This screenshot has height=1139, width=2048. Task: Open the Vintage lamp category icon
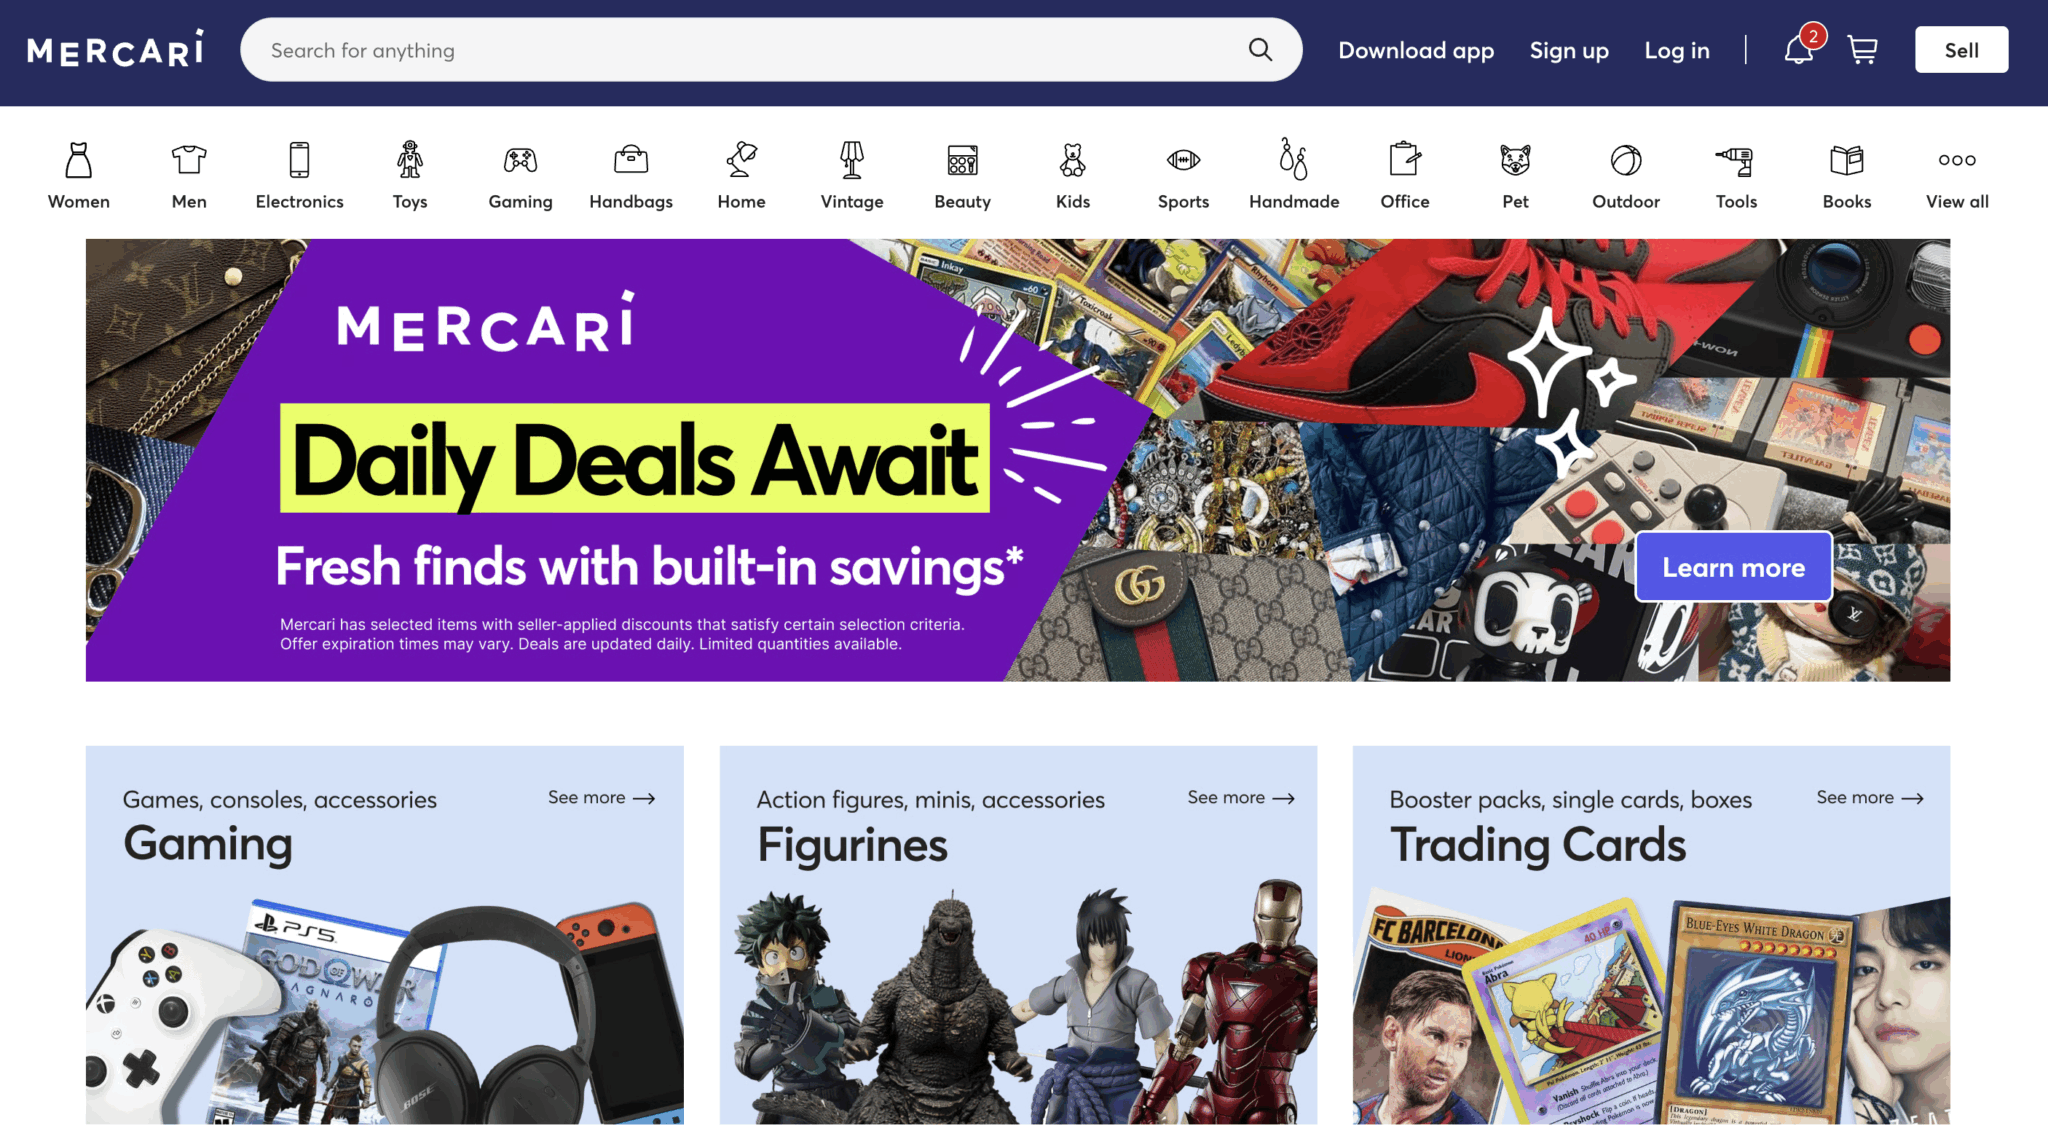pyautogui.click(x=852, y=160)
